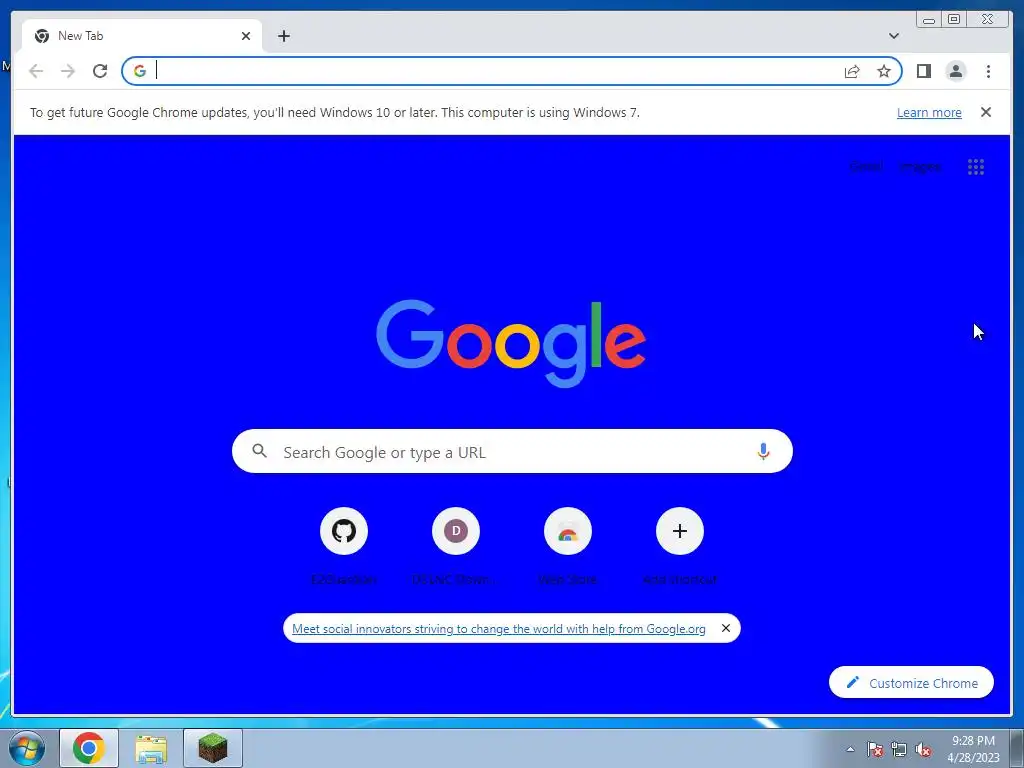Click the Chrome taskbar icon
Viewport: 1024px width, 768px height.
89,748
